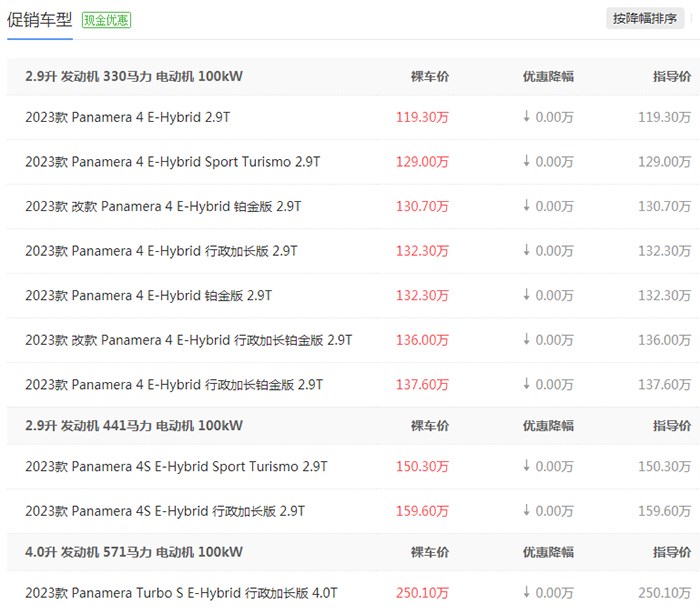The width and height of the screenshot is (700, 614).
Task: Click the 2.9升 发动机 441马力 group header
Action: 134,426
